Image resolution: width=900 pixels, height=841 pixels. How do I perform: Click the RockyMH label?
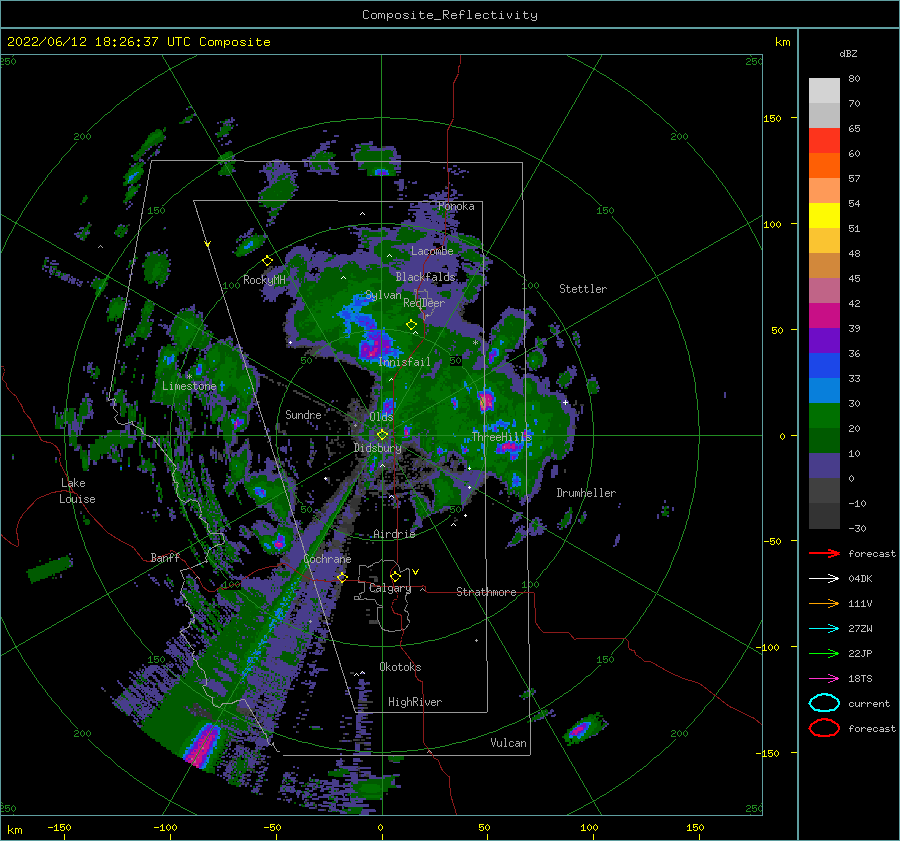click(x=264, y=280)
